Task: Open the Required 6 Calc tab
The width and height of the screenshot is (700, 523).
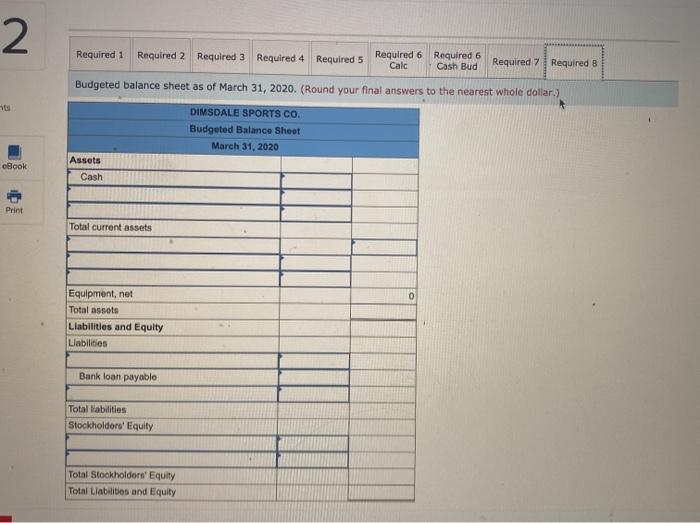Action: tap(398, 60)
